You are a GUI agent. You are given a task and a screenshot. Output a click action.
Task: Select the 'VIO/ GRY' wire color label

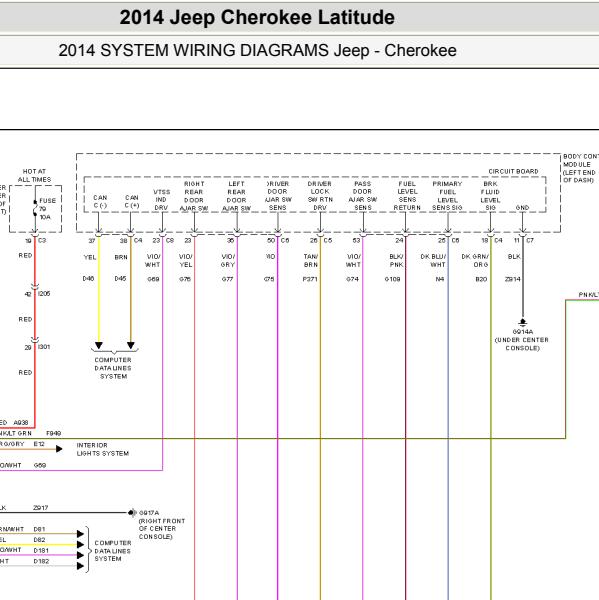pos(228,260)
